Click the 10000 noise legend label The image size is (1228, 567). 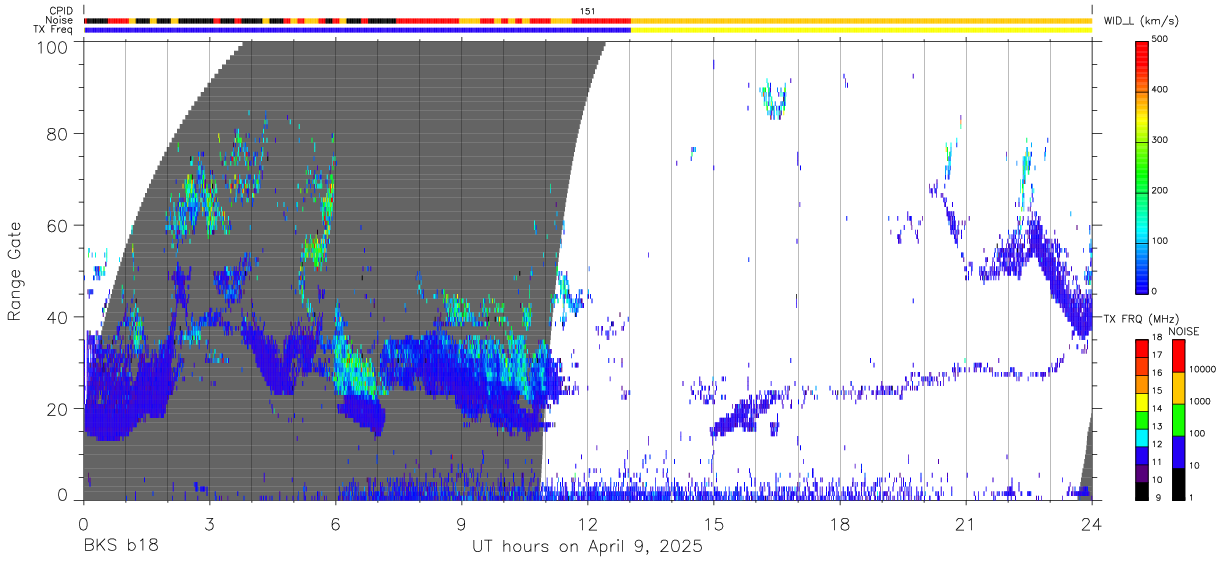[1202, 369]
